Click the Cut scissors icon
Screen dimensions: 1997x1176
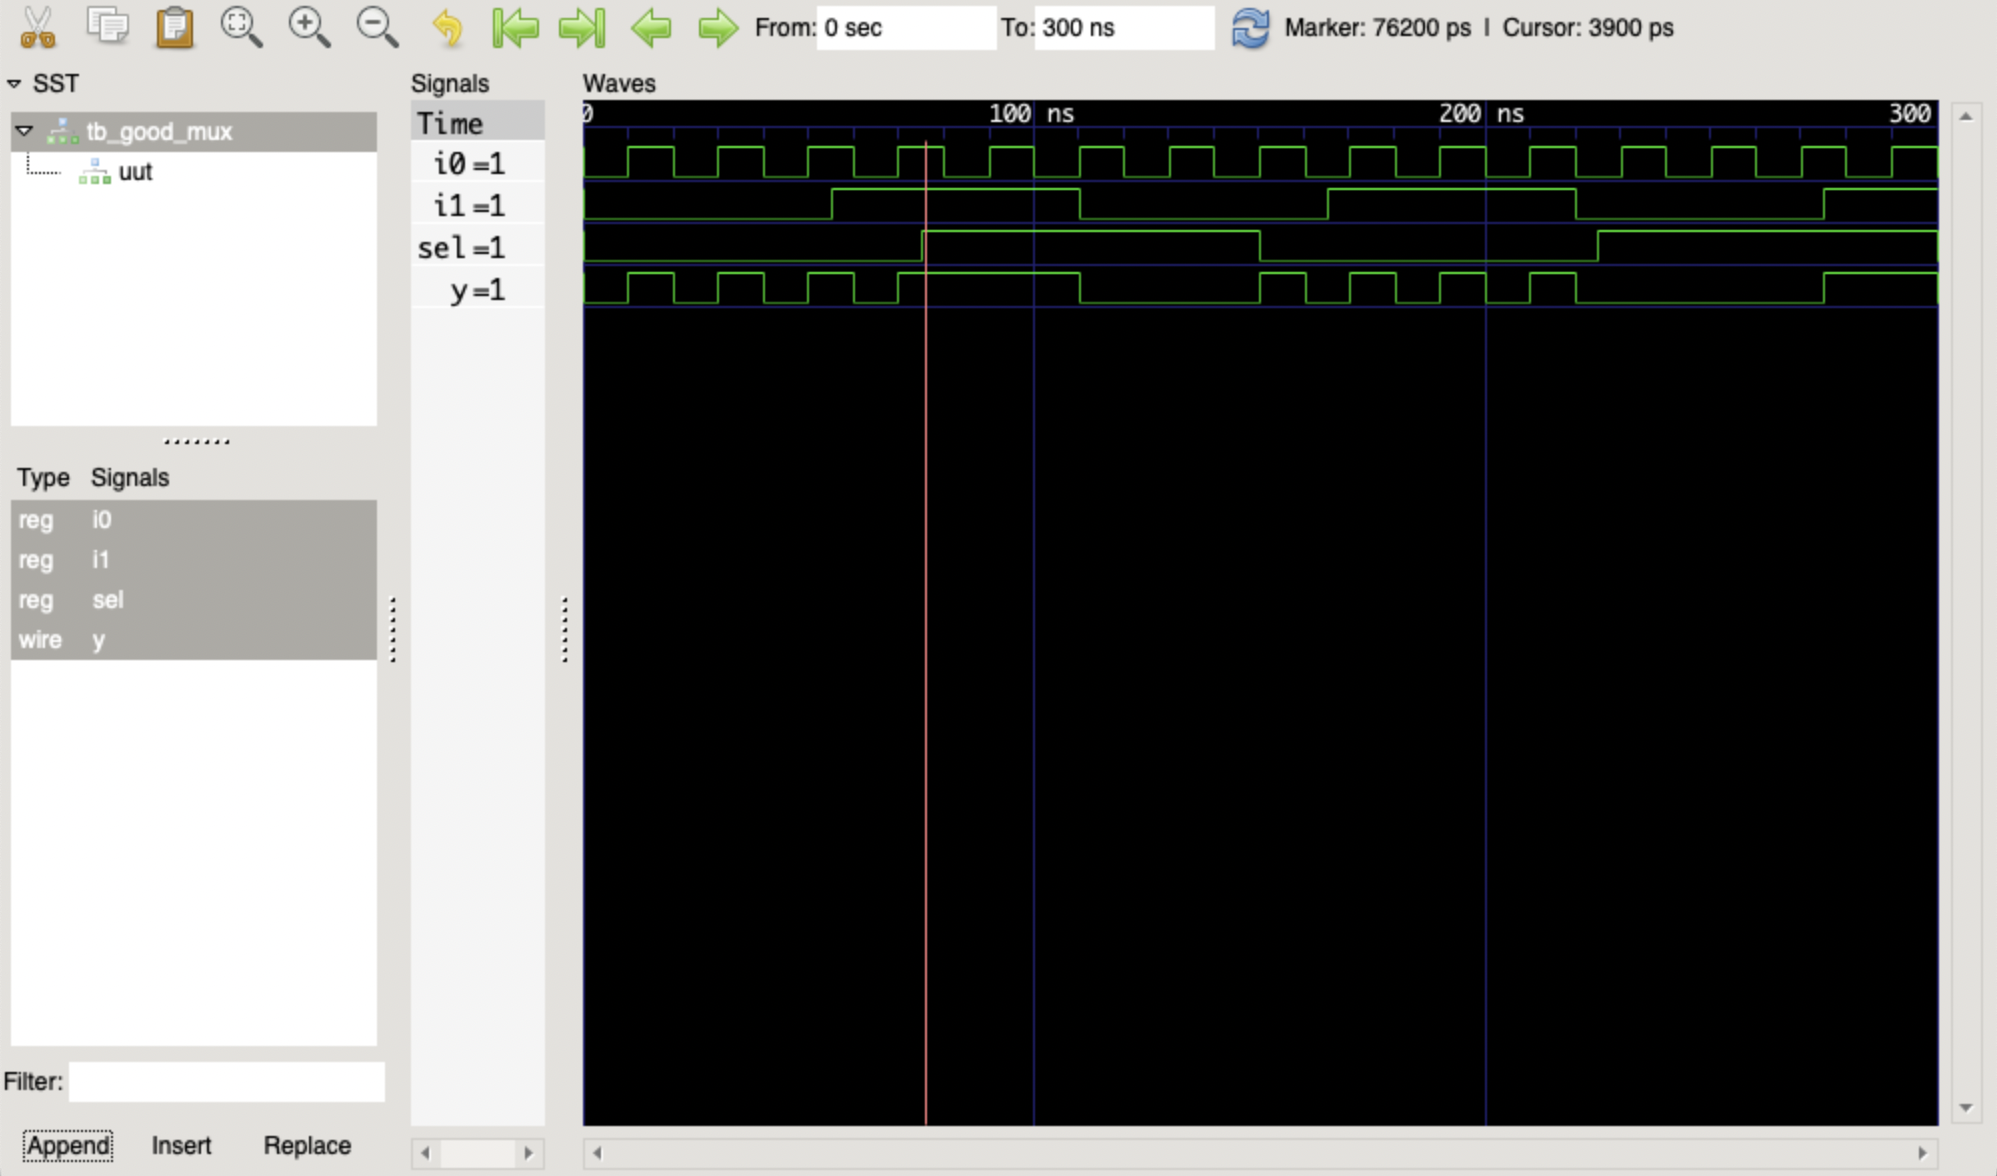click(x=37, y=27)
